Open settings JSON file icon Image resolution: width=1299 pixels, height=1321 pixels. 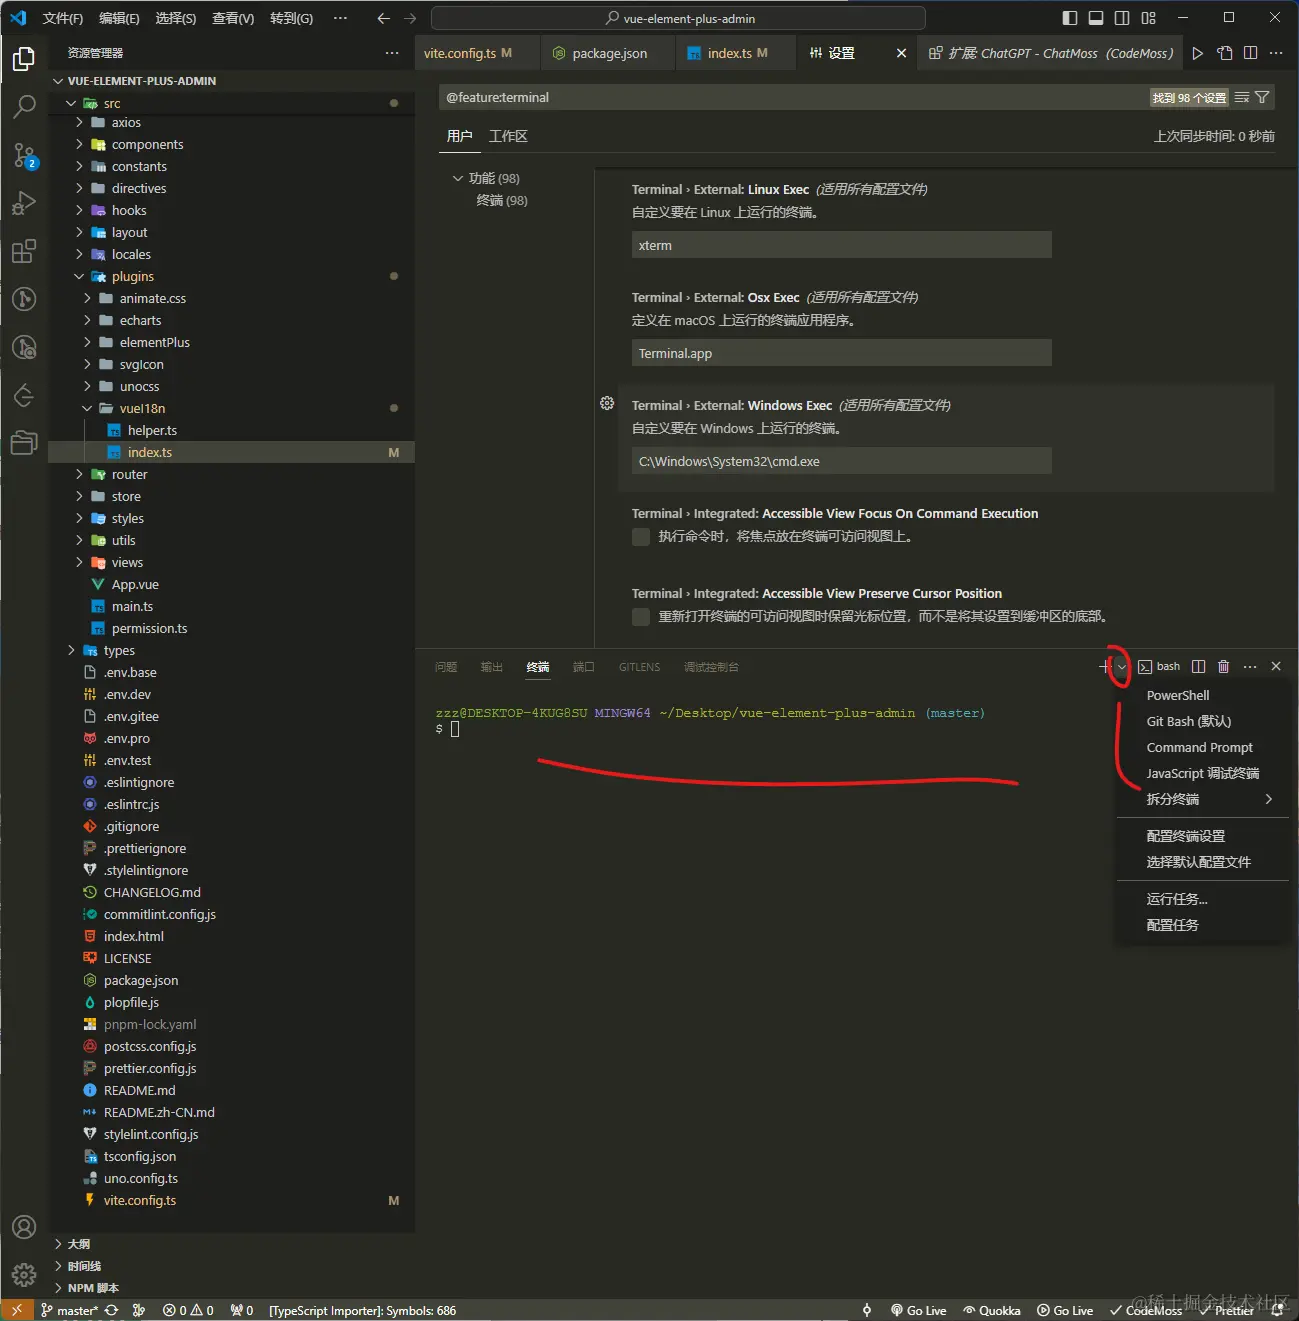pyautogui.click(x=1224, y=53)
